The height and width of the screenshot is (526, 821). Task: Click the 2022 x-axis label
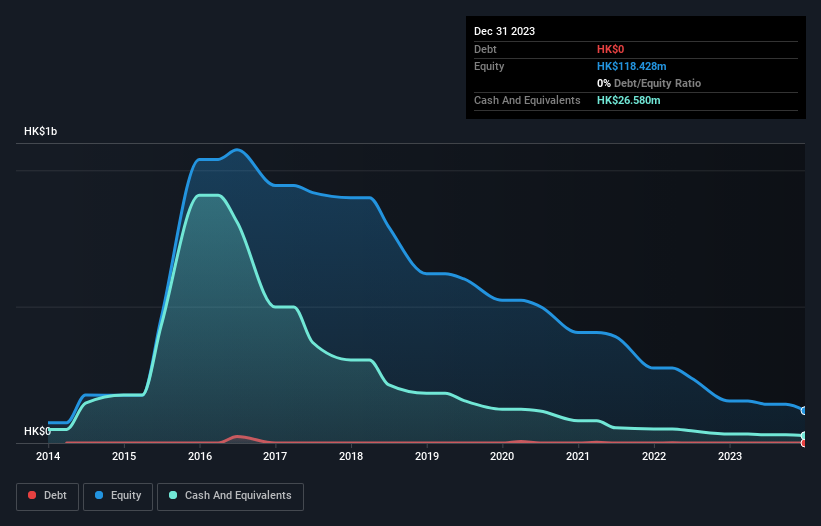click(654, 456)
